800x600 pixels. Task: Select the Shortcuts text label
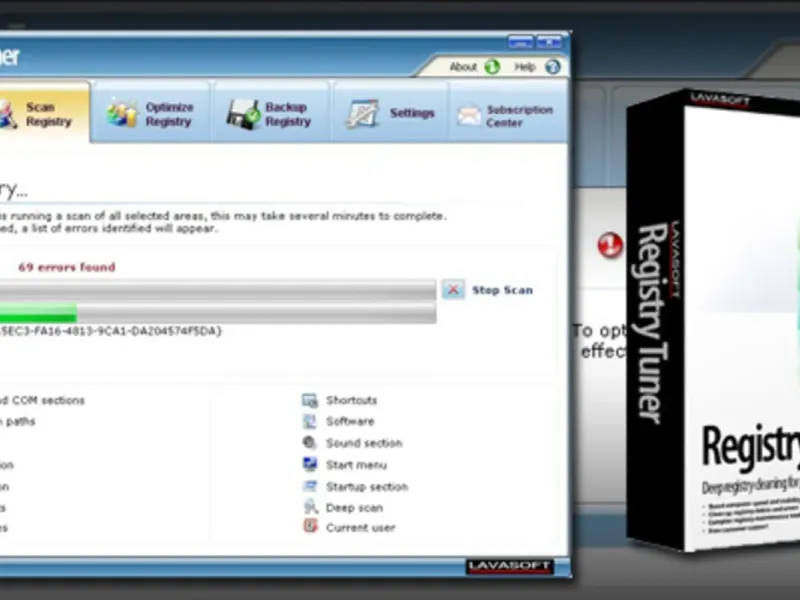pos(352,400)
